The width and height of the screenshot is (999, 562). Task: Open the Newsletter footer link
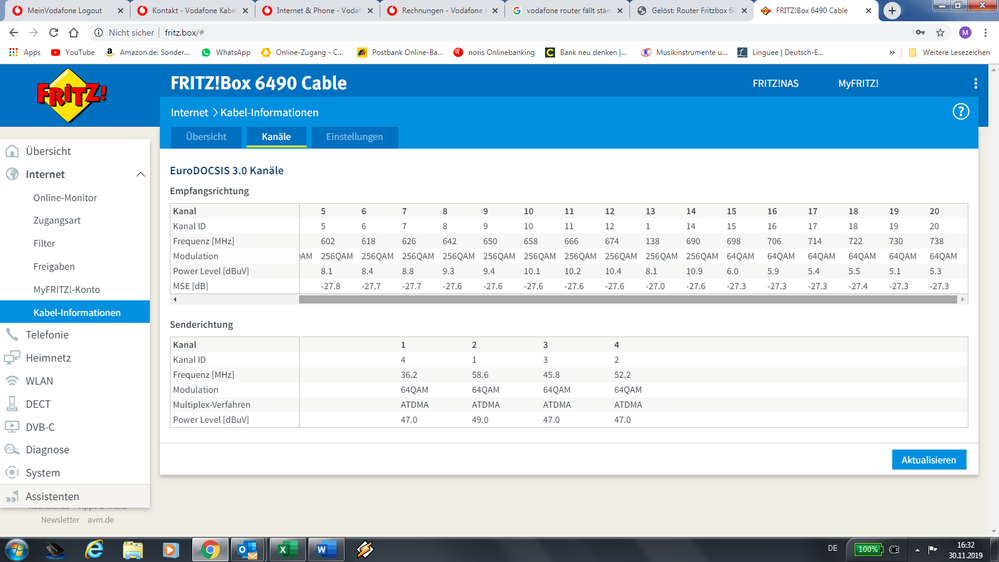pyautogui.click(x=60, y=520)
